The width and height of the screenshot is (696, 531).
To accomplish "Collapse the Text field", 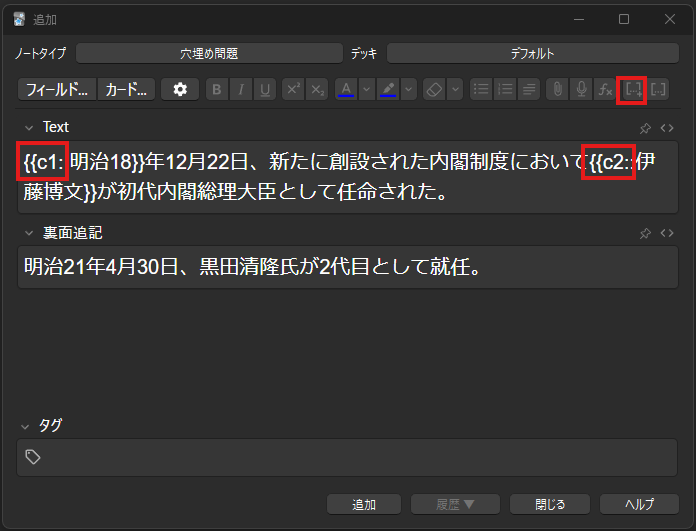I will click(29, 128).
